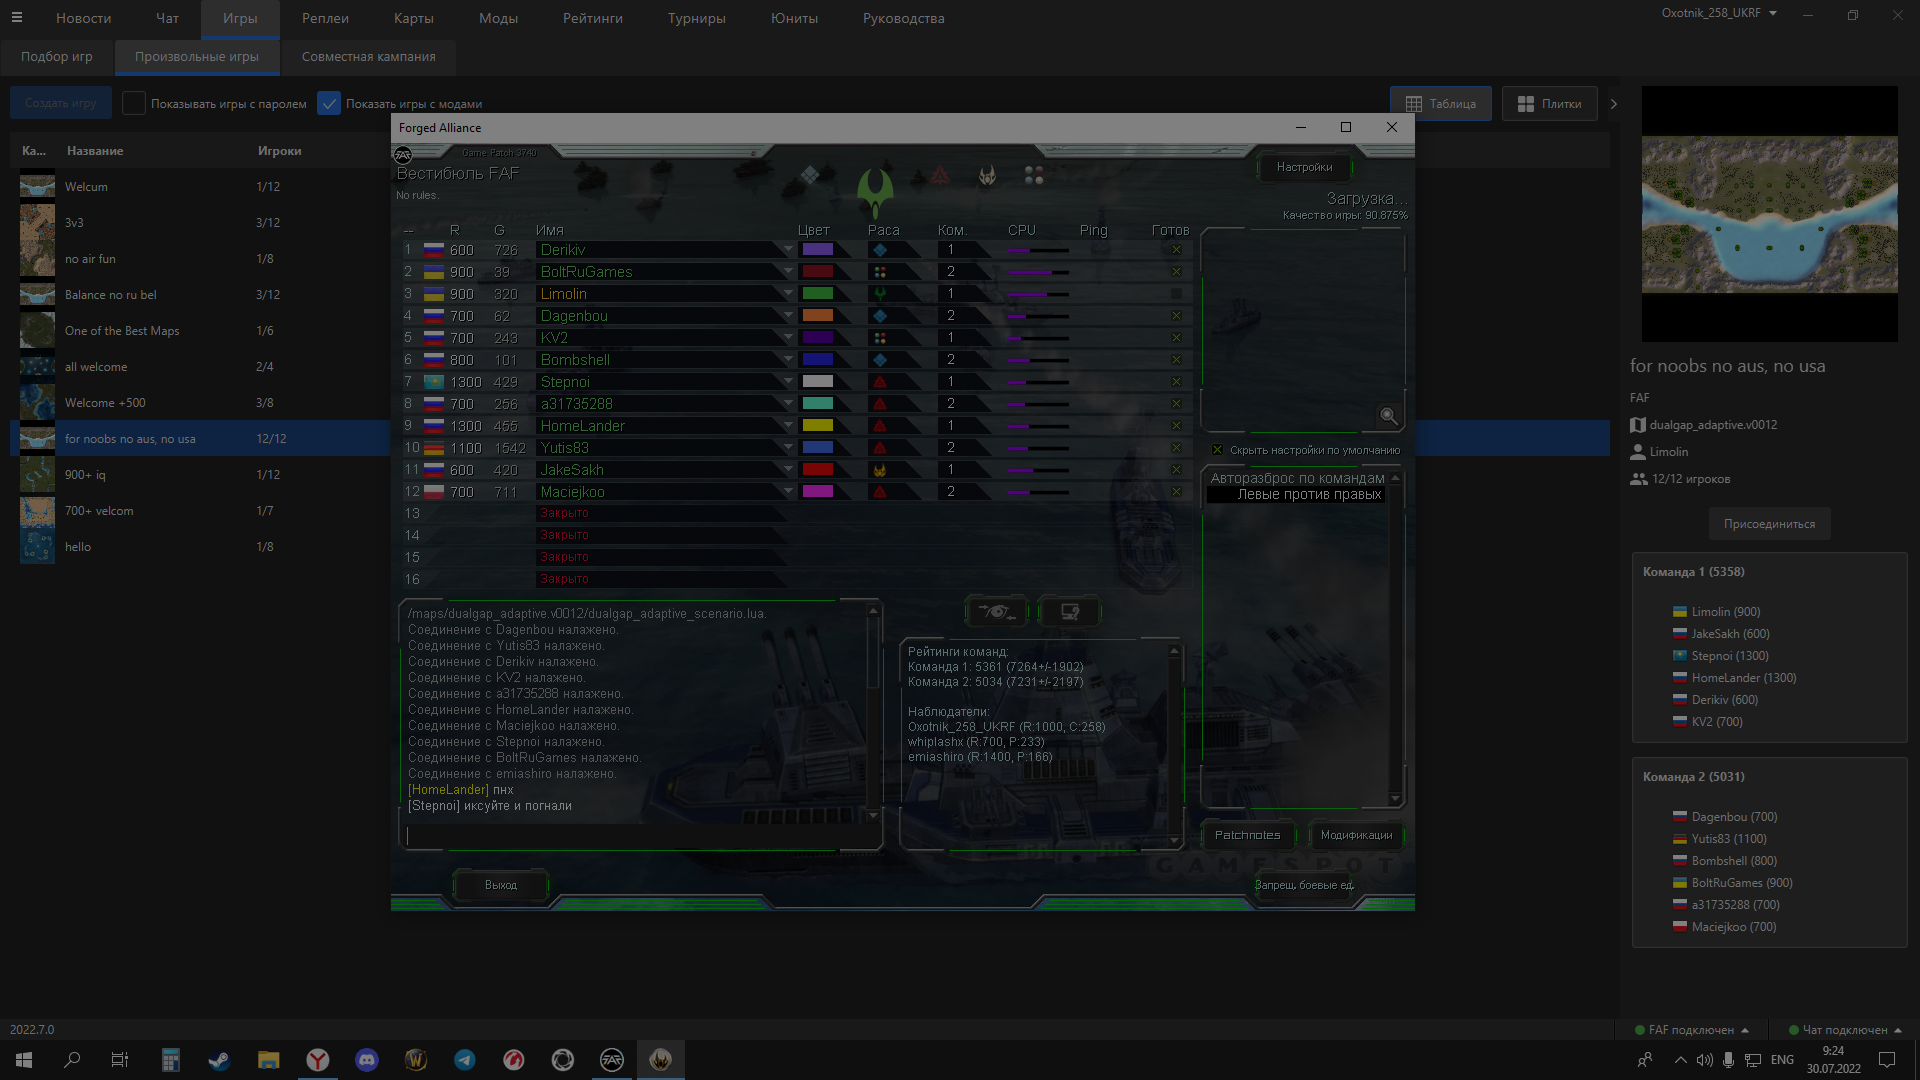Open HomeLander's player name dropdown

click(x=788, y=426)
